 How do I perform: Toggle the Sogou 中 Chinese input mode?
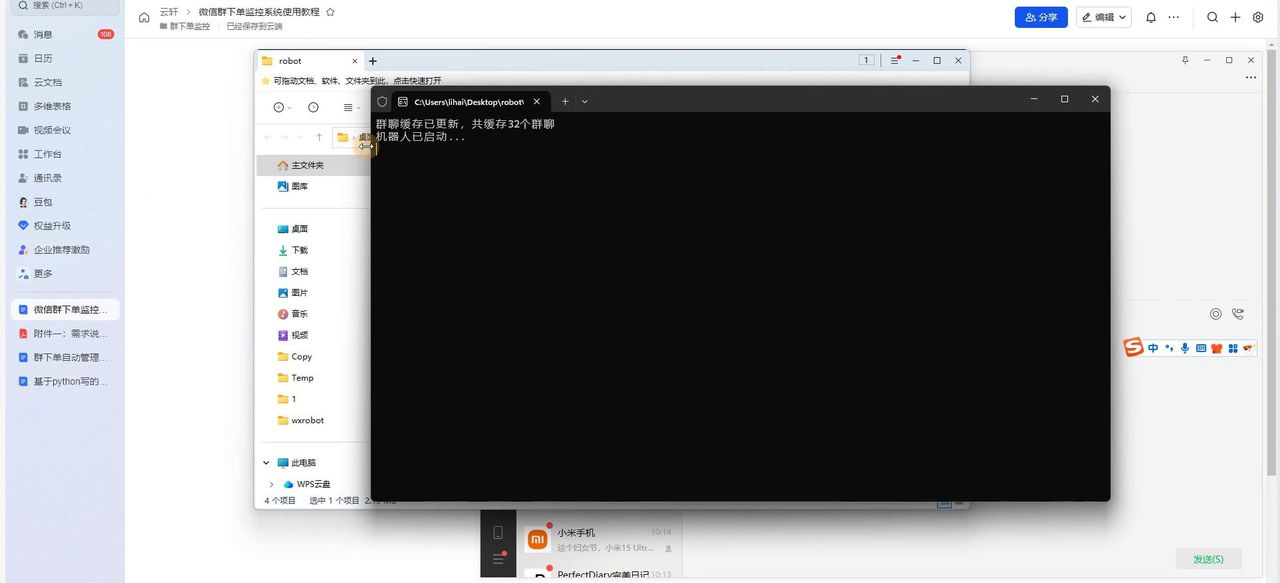[x=1153, y=348]
